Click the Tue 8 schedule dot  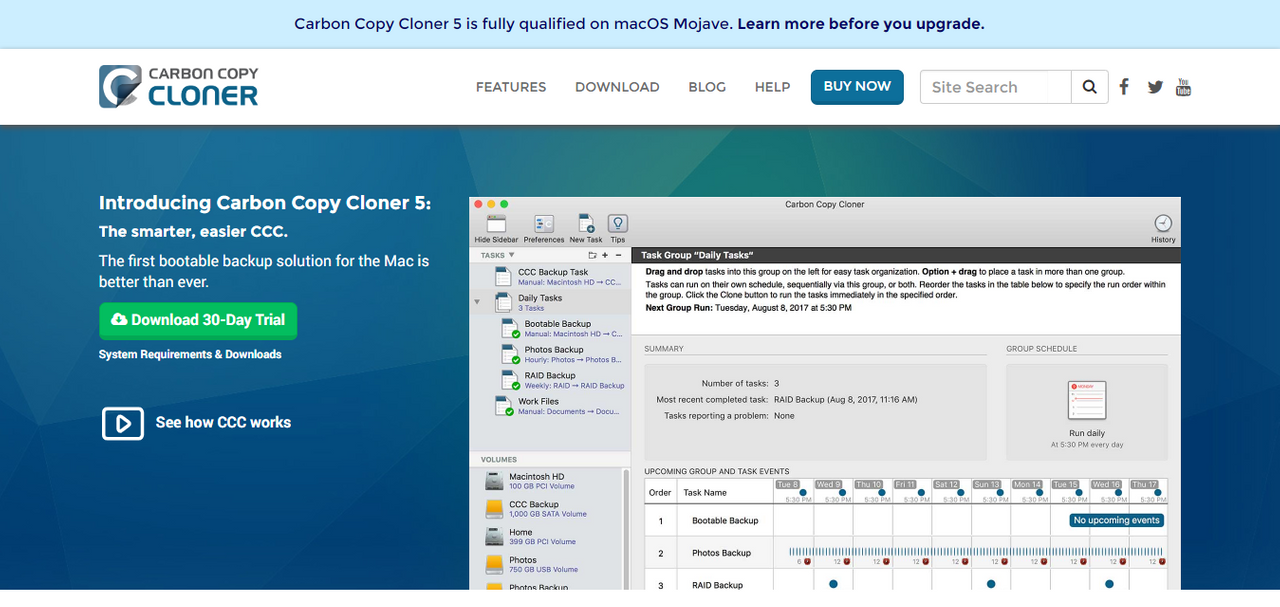click(x=802, y=492)
